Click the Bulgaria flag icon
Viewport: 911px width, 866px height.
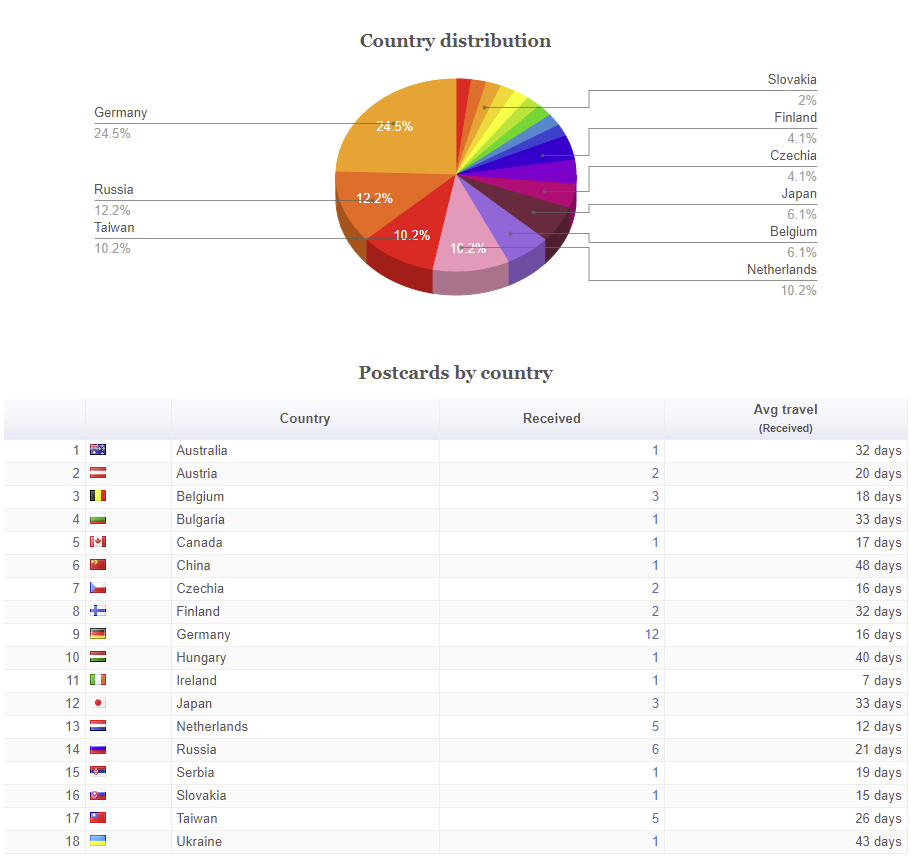[x=98, y=519]
